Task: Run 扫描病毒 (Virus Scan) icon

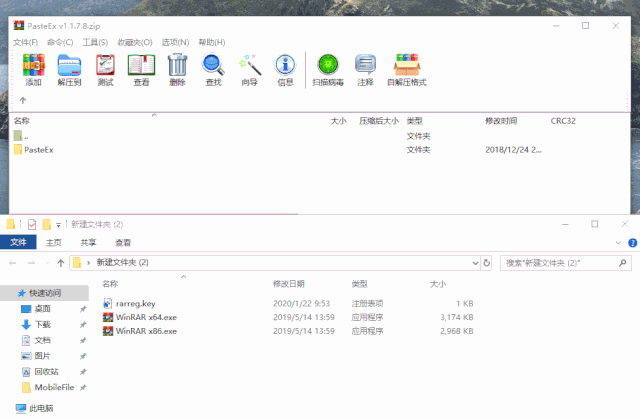Action: point(328,68)
